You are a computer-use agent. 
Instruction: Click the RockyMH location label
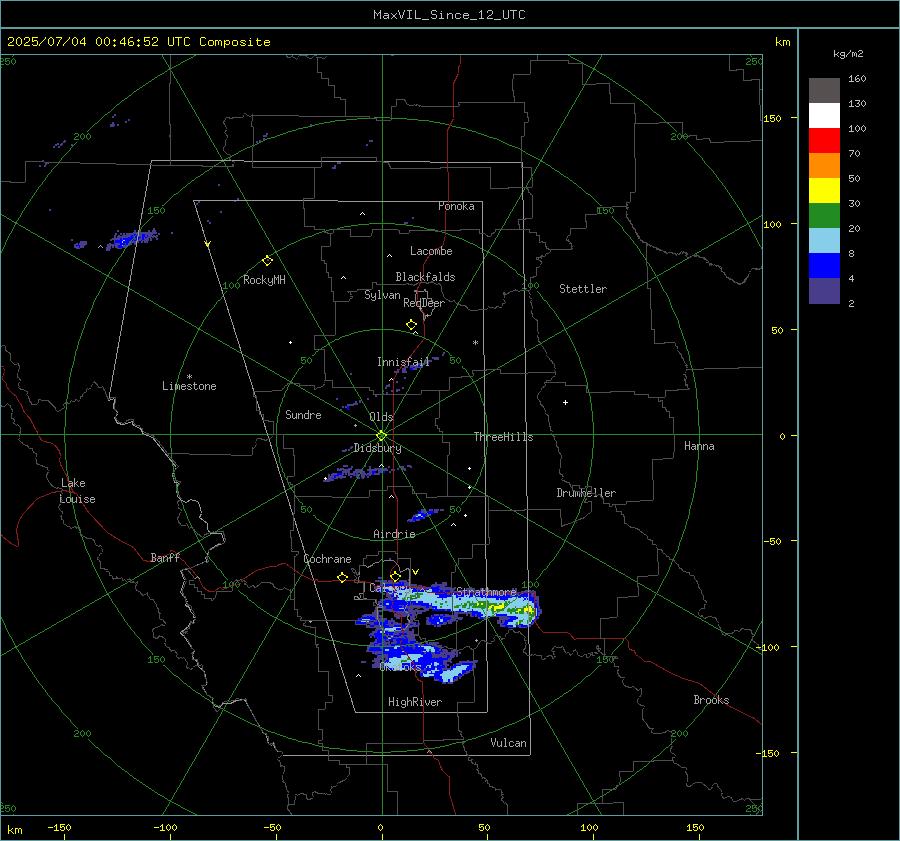pyautogui.click(x=264, y=280)
